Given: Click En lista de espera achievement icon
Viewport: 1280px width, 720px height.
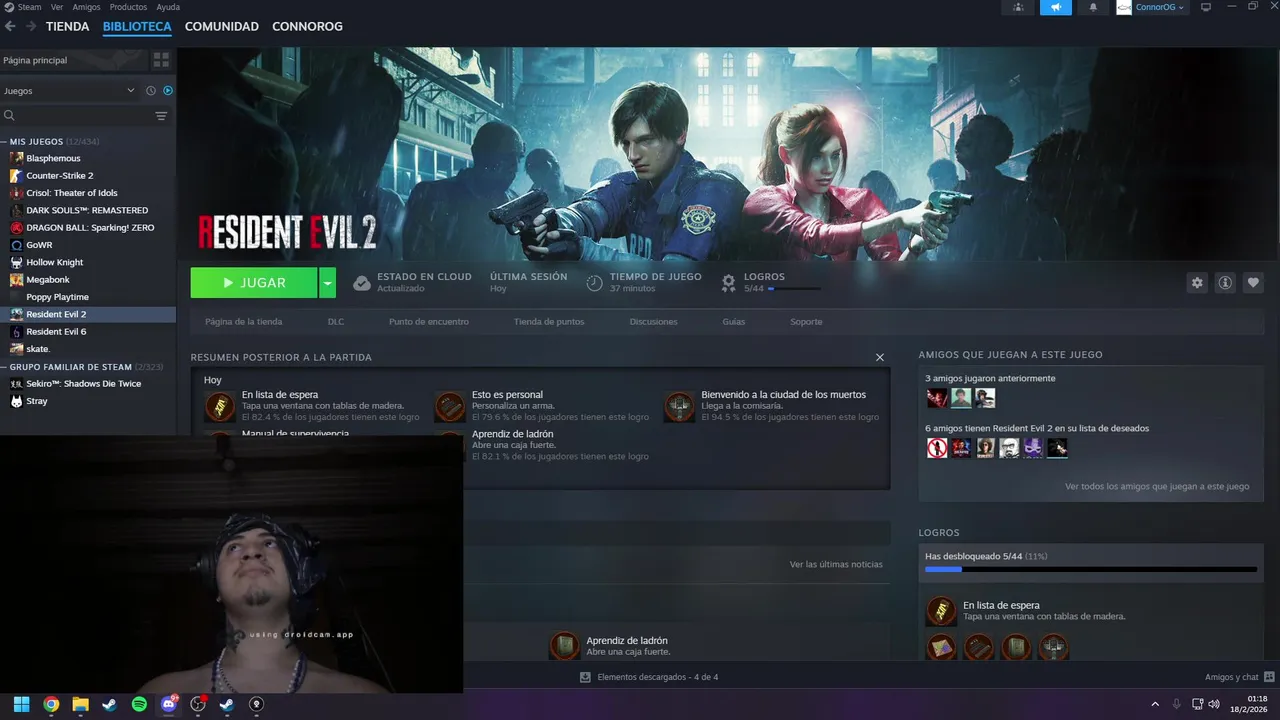Looking at the screenshot, I should pos(220,407).
